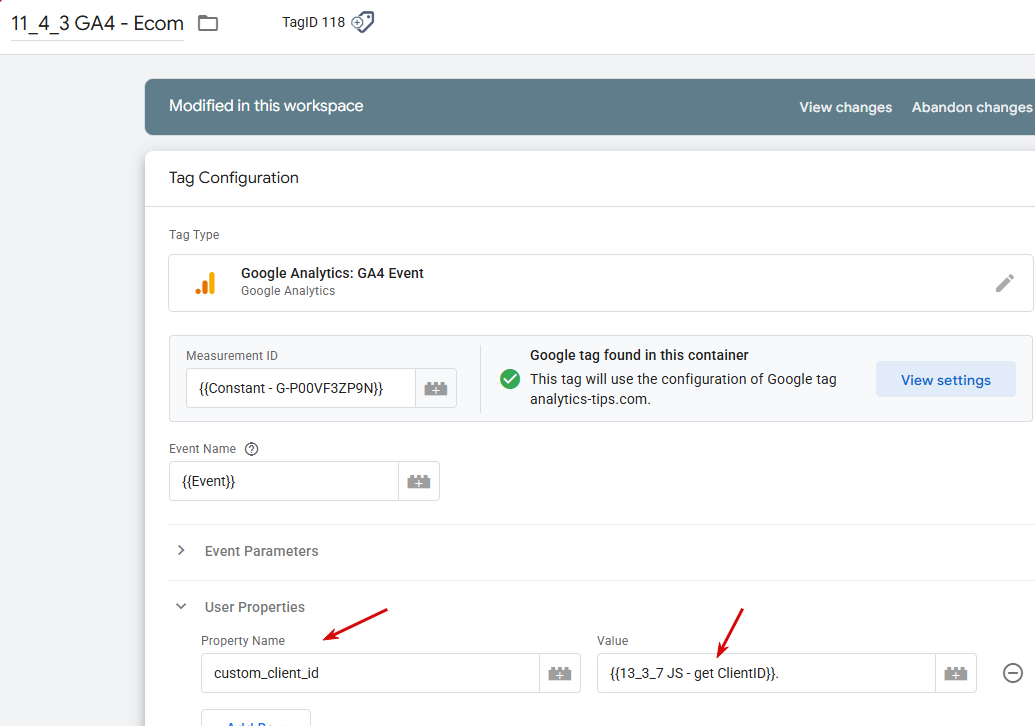This screenshot has width=1035, height=726.
Task: Remove the custom_client_id user property row
Action: [x=1013, y=673]
